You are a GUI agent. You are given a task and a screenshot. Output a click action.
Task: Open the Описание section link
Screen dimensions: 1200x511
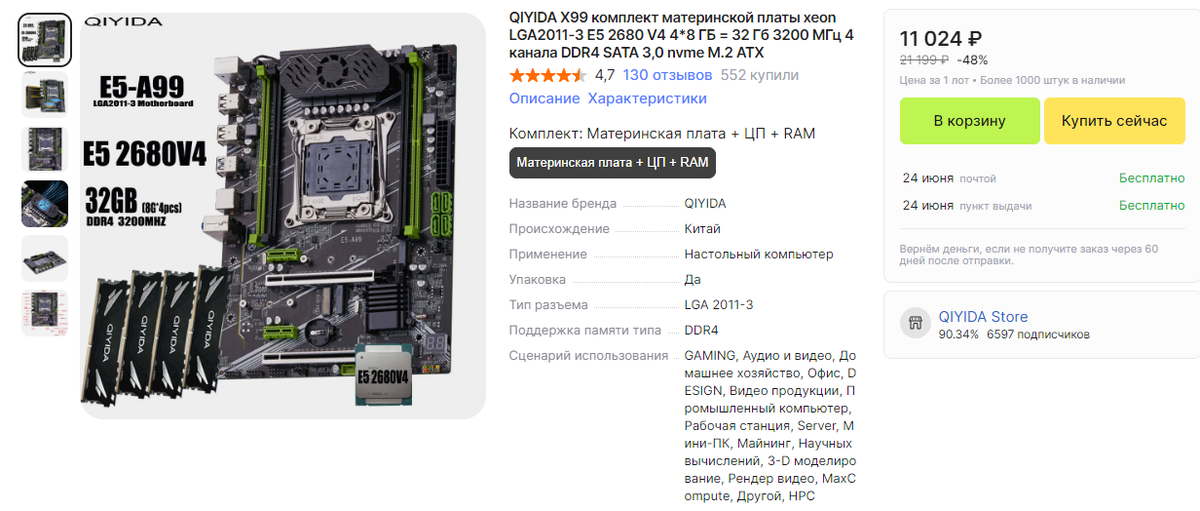point(544,99)
